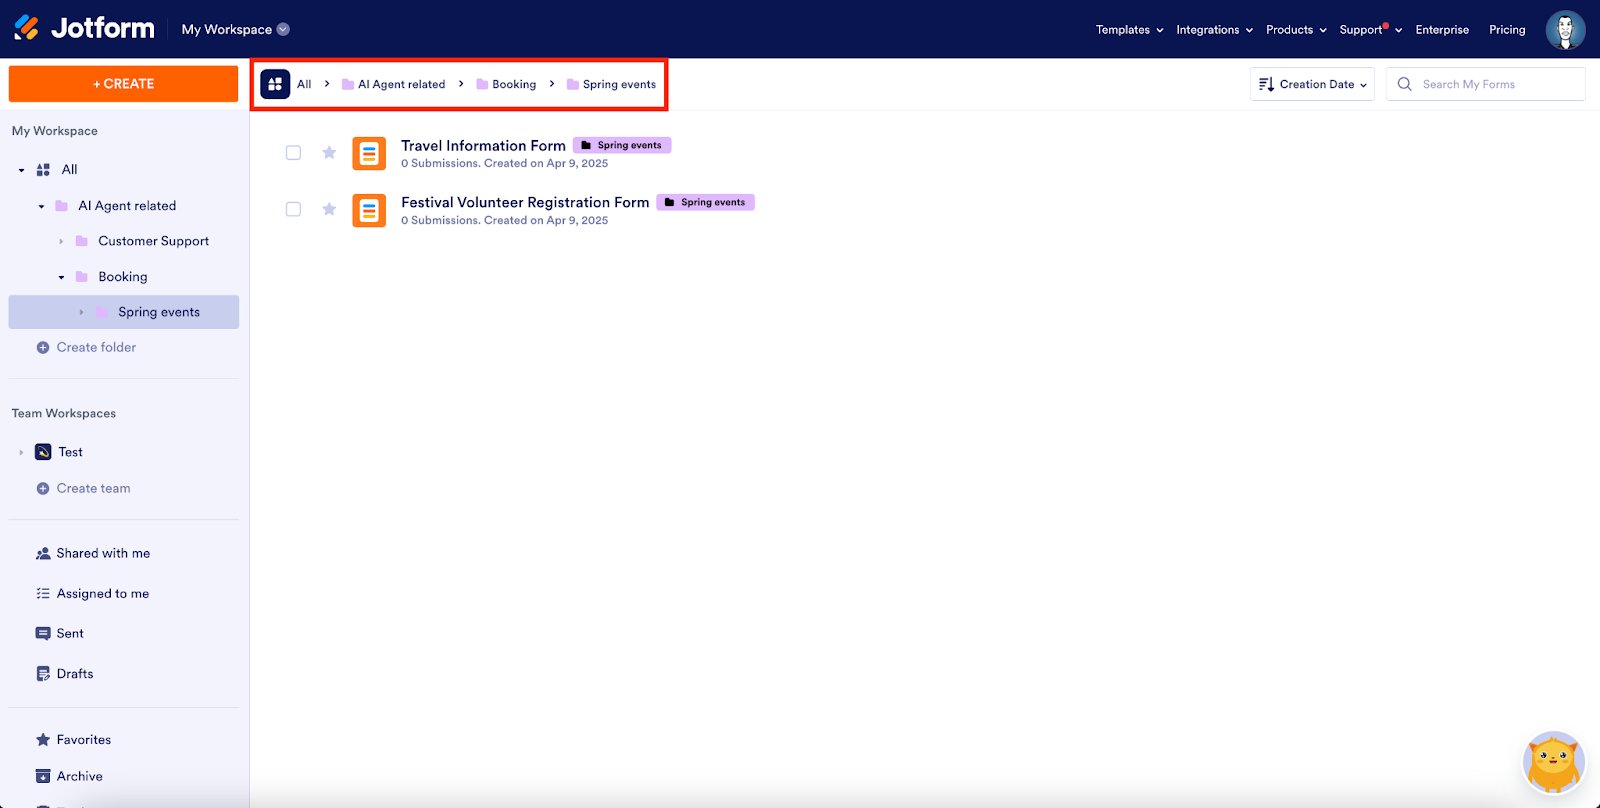Open Festival Volunteer Registration Form title
This screenshot has height=808, width=1600.
[x=525, y=202]
